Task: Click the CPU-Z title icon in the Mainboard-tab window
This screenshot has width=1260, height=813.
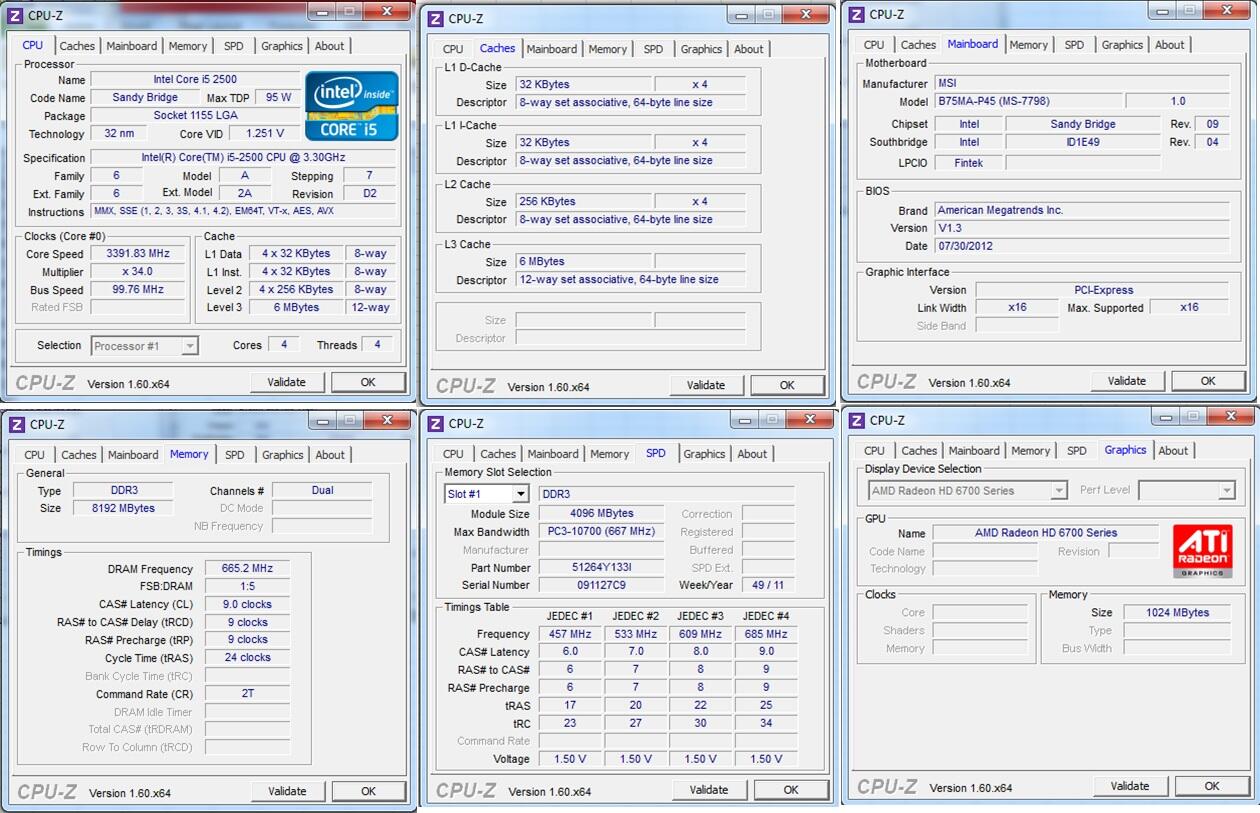Action: pos(858,14)
